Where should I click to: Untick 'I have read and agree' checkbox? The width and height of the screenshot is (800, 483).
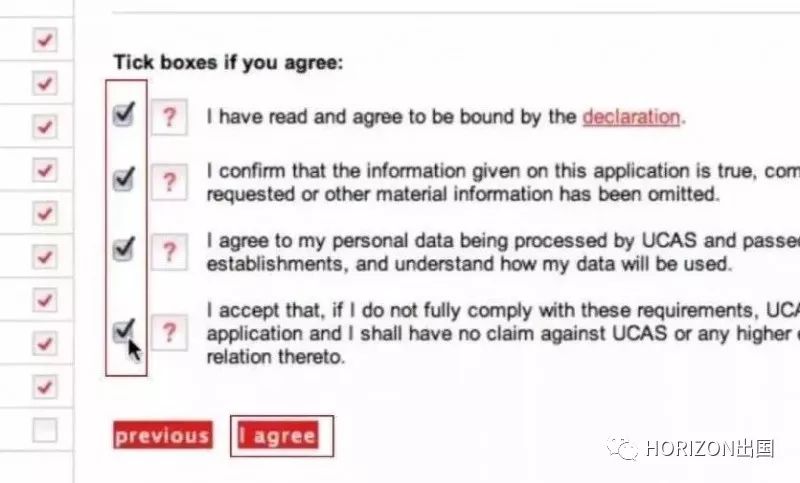(124, 113)
